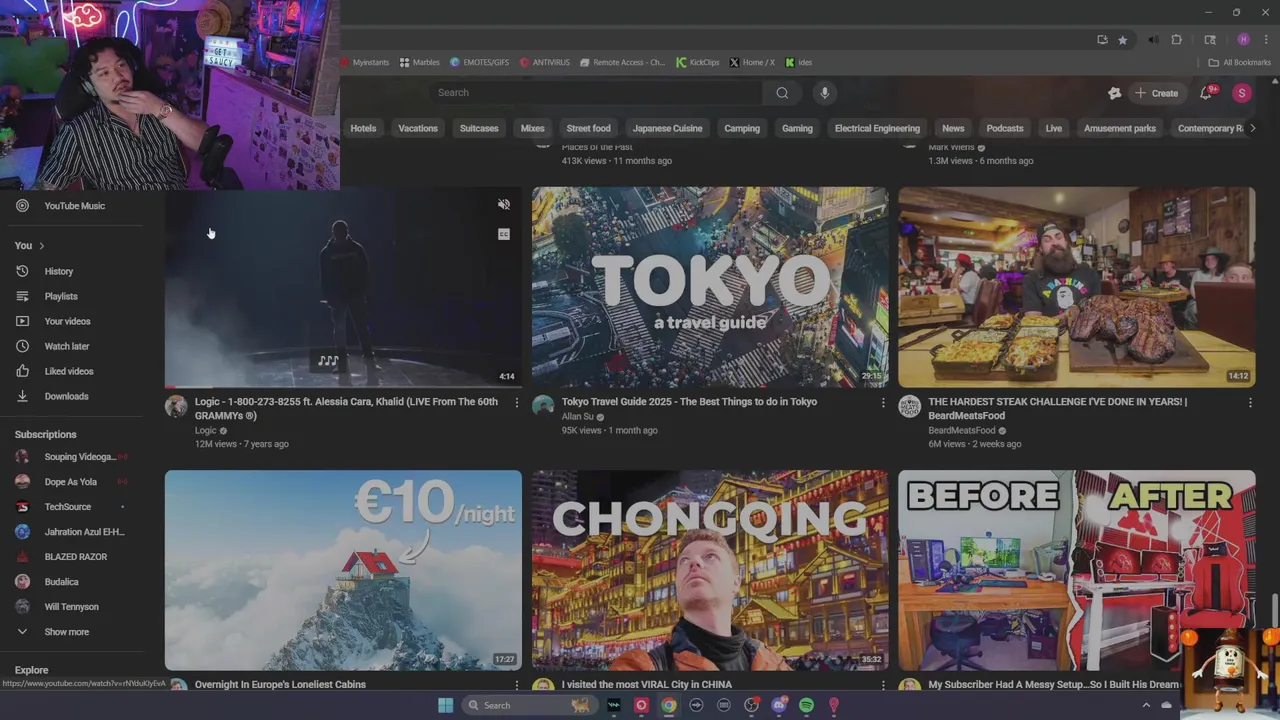Image resolution: width=1280 pixels, height=720 pixels.
Task: Open the Chrome profile avatar
Action: tap(1243, 40)
